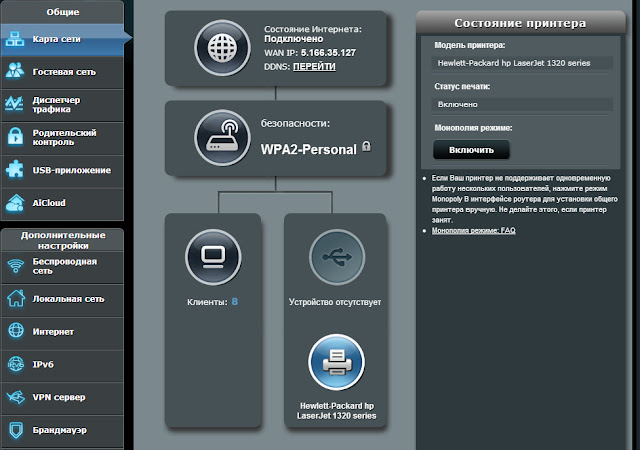Click the empty USB device icon

[337, 257]
